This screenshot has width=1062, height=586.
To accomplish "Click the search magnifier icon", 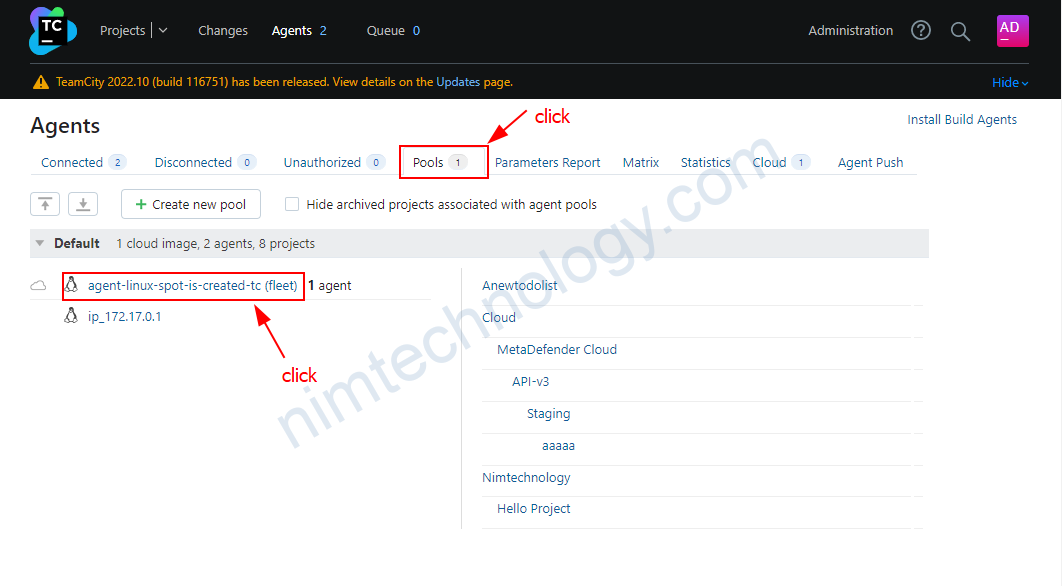I will click(x=960, y=31).
